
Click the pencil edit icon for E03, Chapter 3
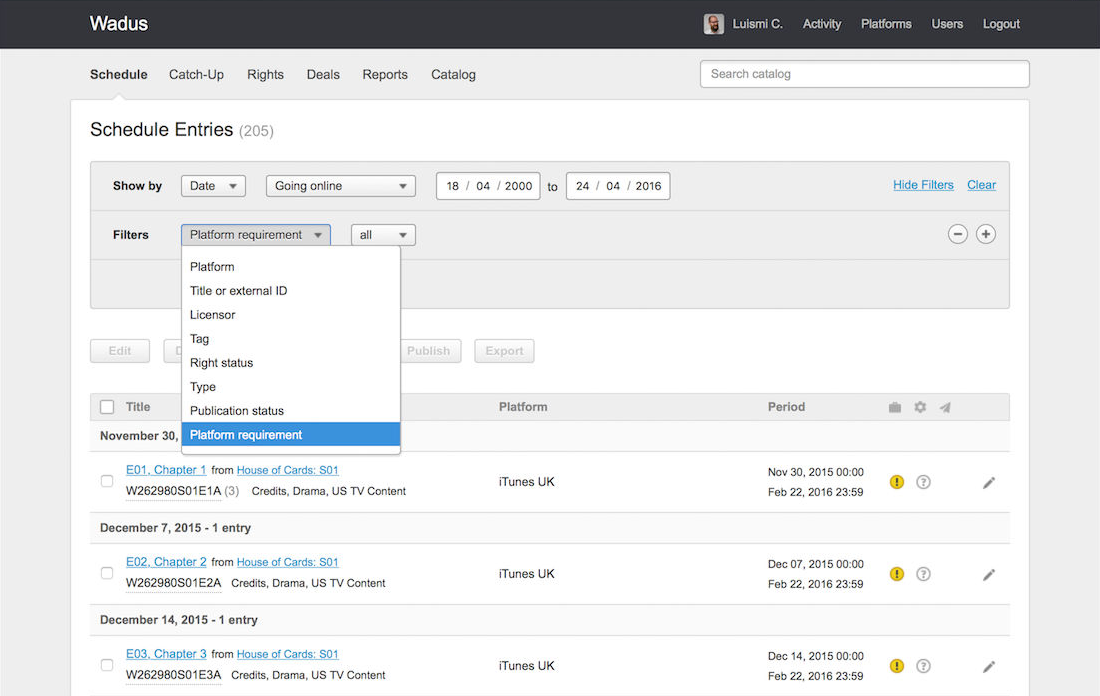(x=988, y=667)
